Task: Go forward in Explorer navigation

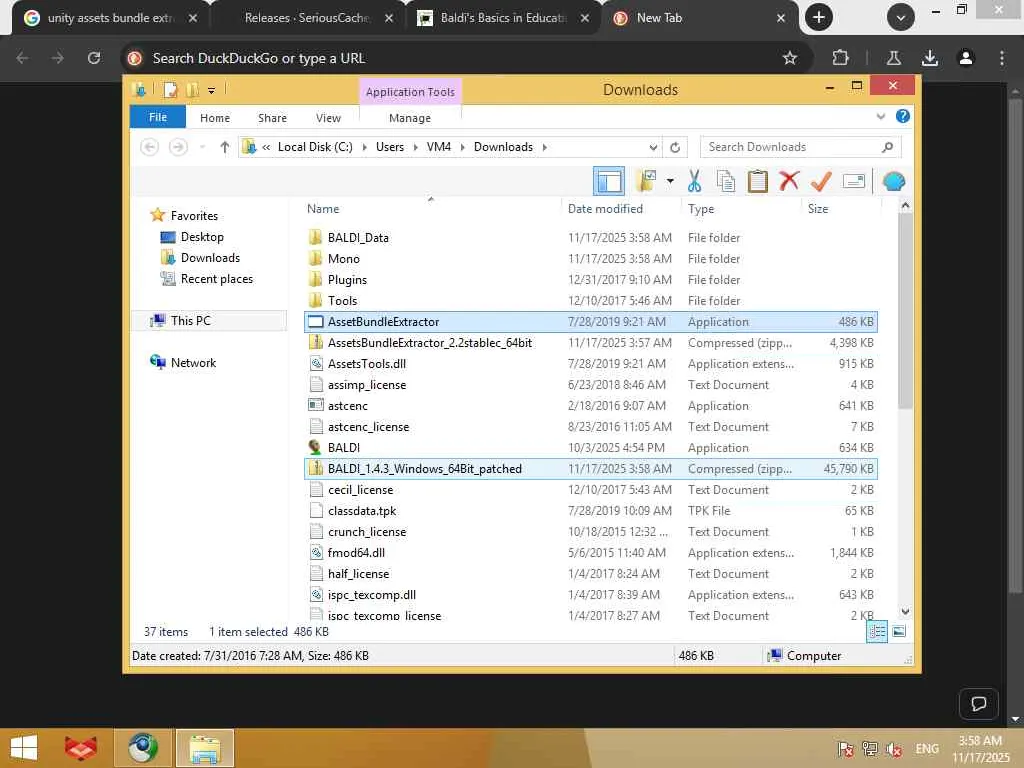Action: (x=178, y=147)
